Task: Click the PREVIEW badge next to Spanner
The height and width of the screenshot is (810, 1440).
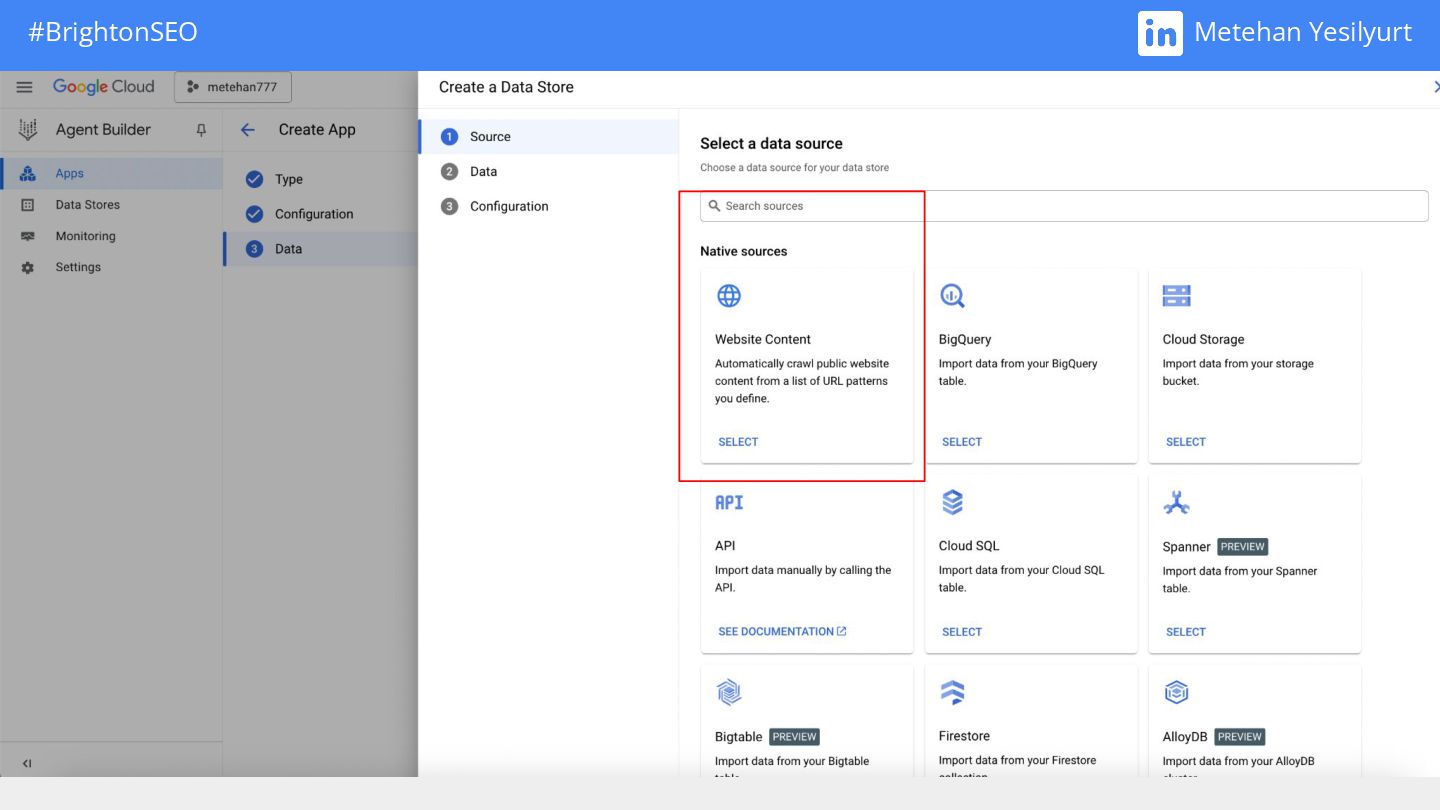Action: [x=1243, y=547]
